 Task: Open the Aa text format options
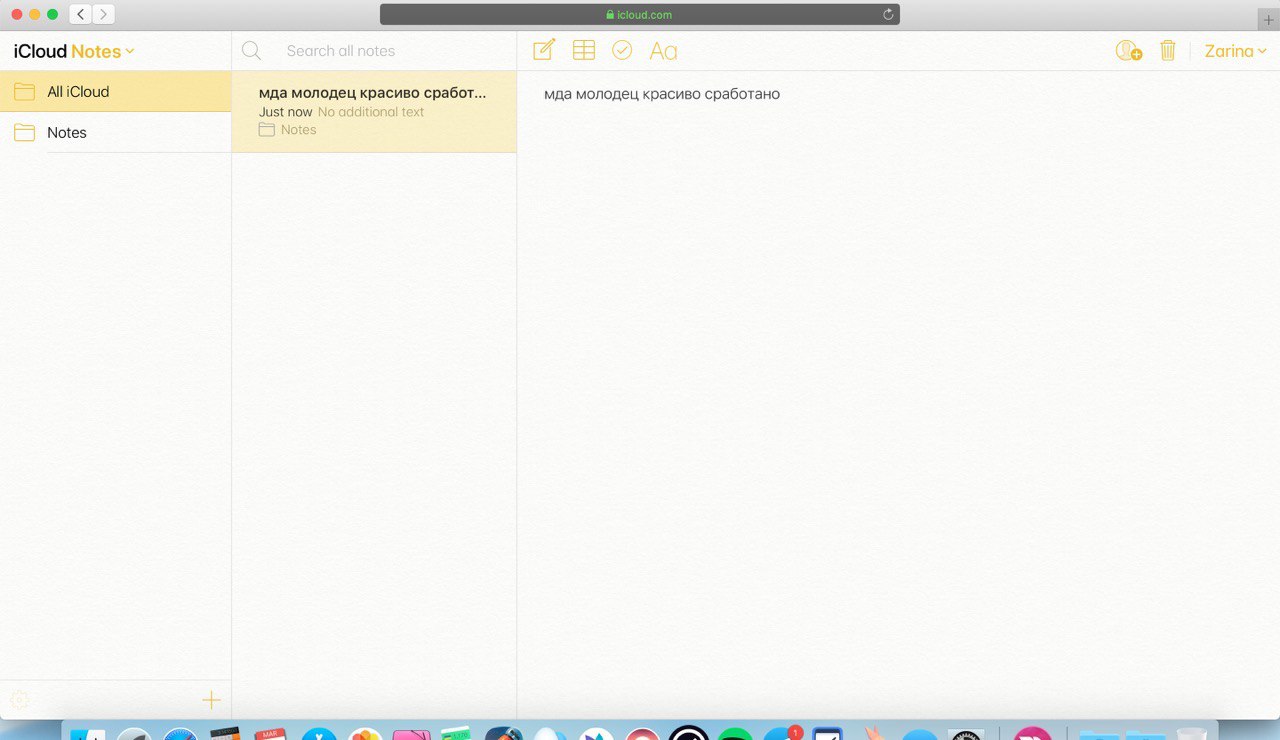pyautogui.click(x=663, y=51)
